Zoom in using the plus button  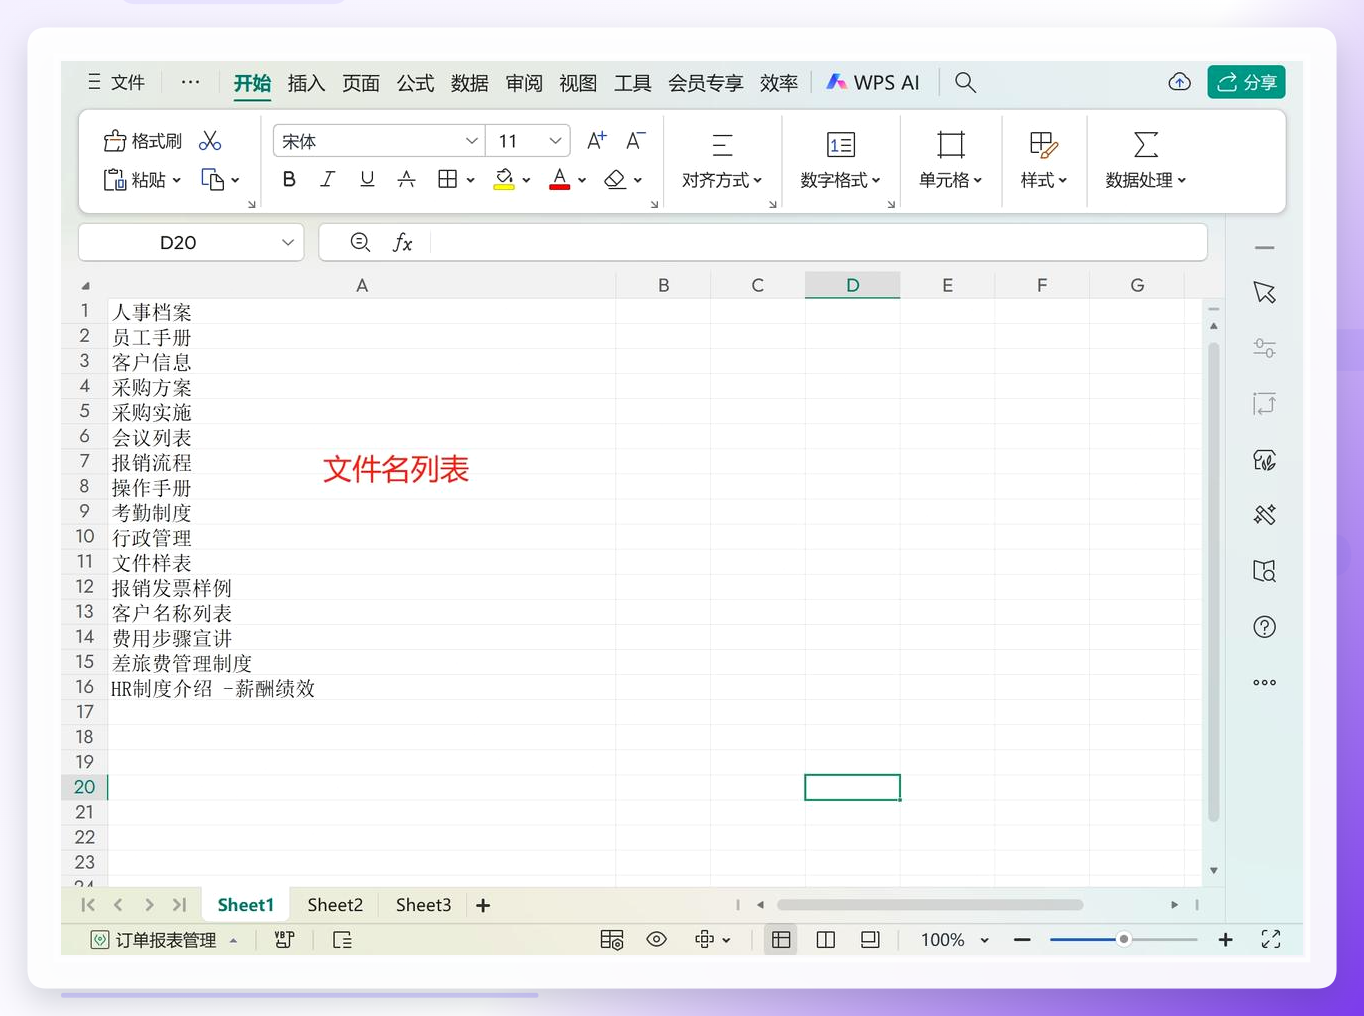click(x=1225, y=940)
